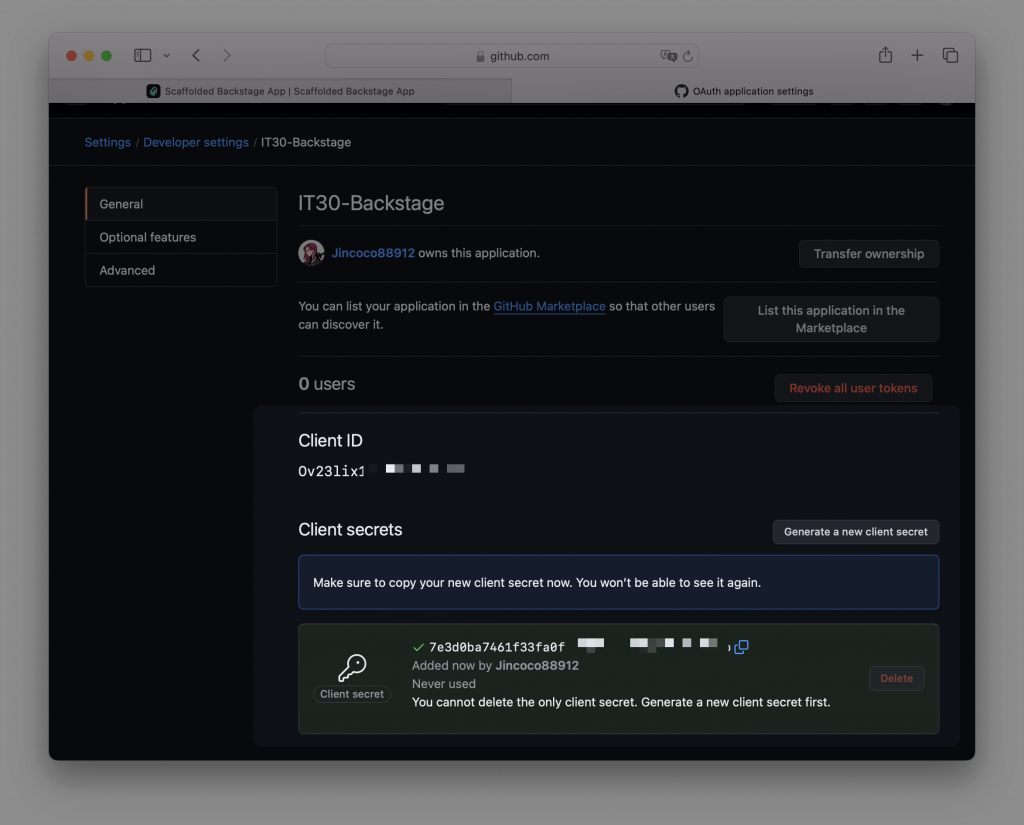Open Optional features section
1024x825 pixels.
point(181,237)
